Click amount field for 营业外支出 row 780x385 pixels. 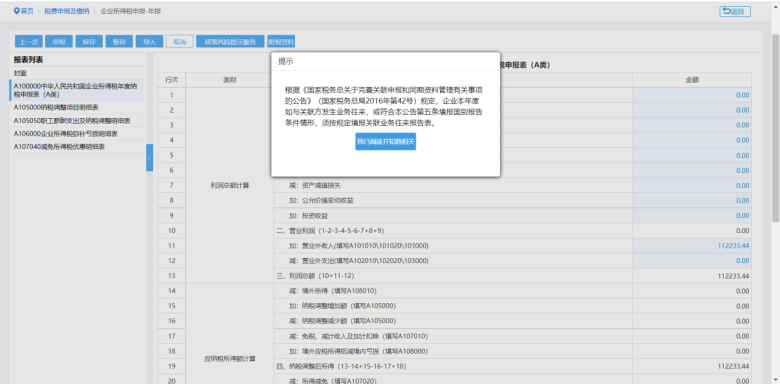692,261
